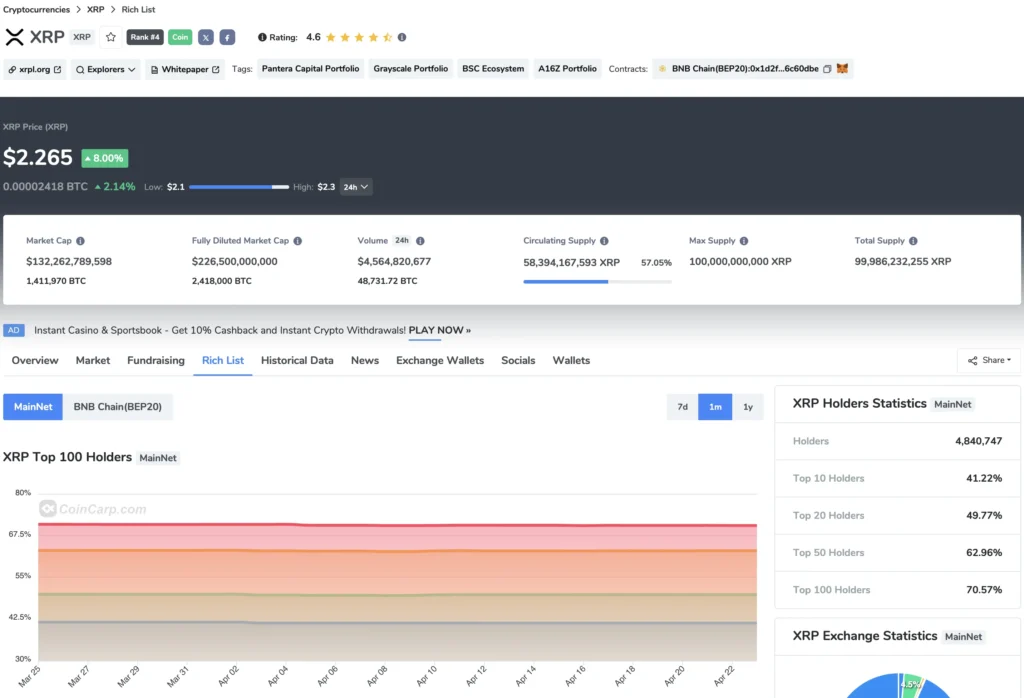Image resolution: width=1024 pixels, height=698 pixels.
Task: Copy the BNB Chain contract address
Action: 827,69
